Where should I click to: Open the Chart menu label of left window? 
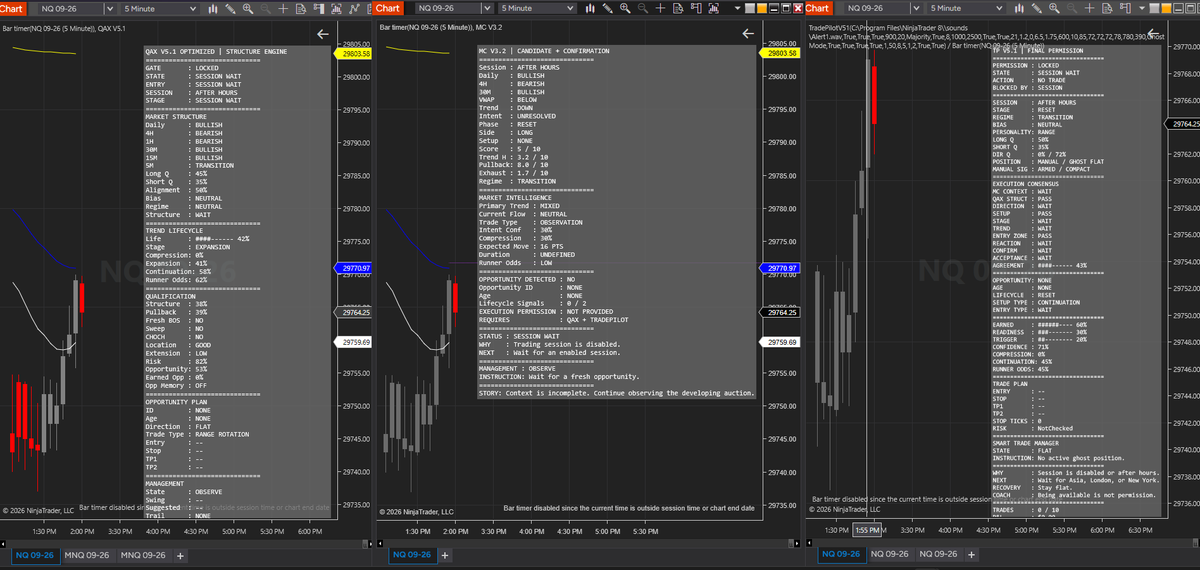tap(12, 9)
